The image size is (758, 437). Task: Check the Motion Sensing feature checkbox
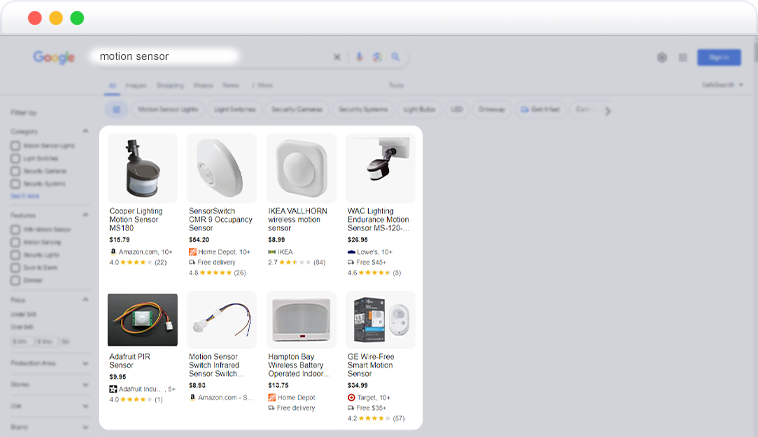tap(15, 242)
